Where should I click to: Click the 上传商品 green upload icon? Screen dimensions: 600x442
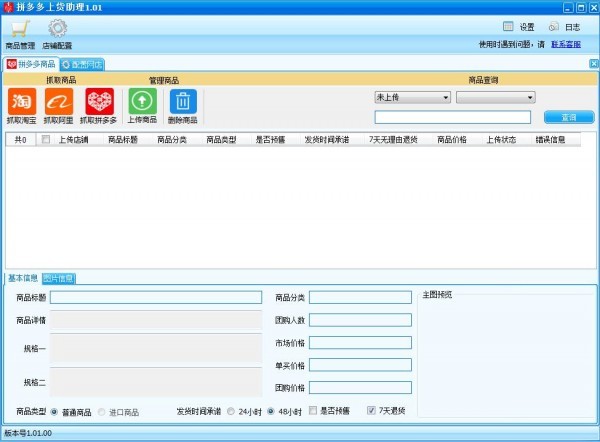point(142,101)
